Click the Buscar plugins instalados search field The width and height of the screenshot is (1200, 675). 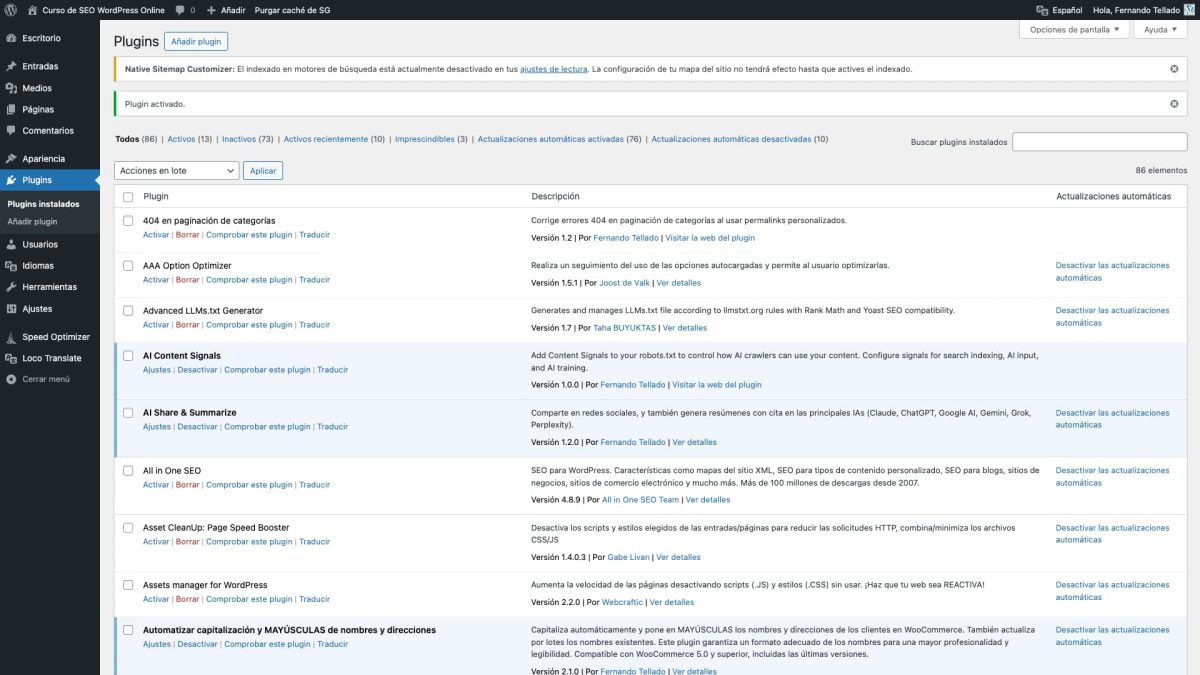pos(1099,140)
